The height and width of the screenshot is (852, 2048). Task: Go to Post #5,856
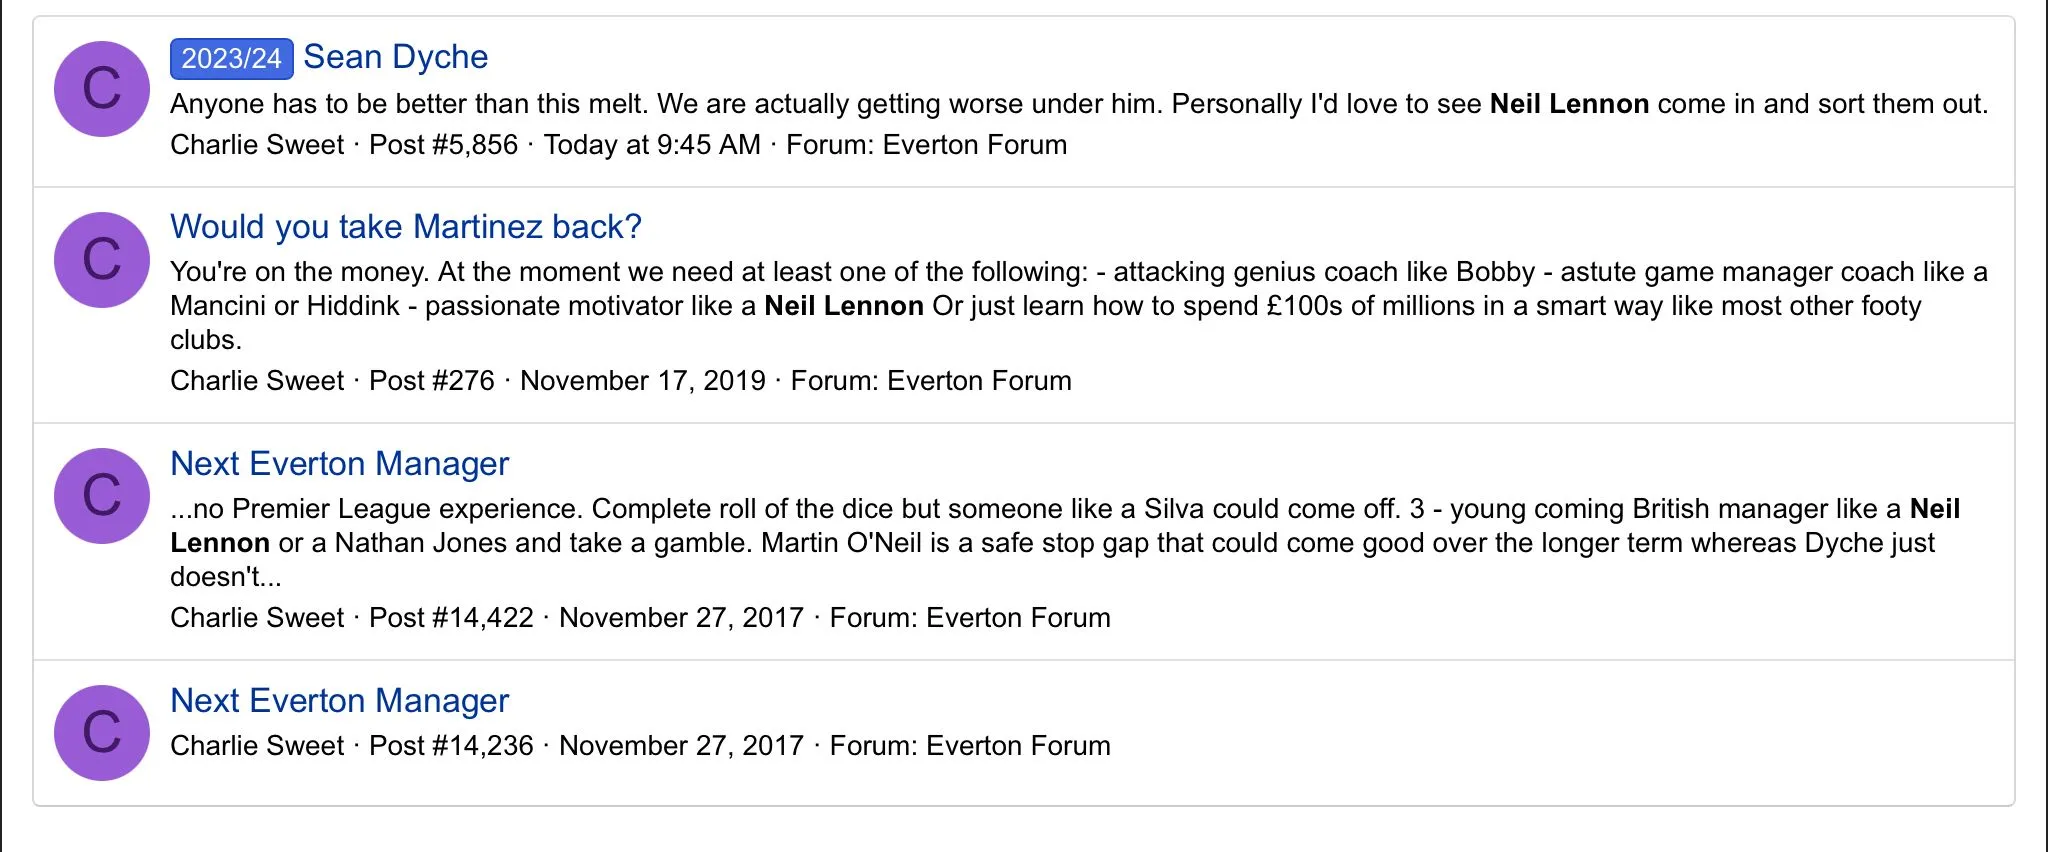(x=443, y=145)
